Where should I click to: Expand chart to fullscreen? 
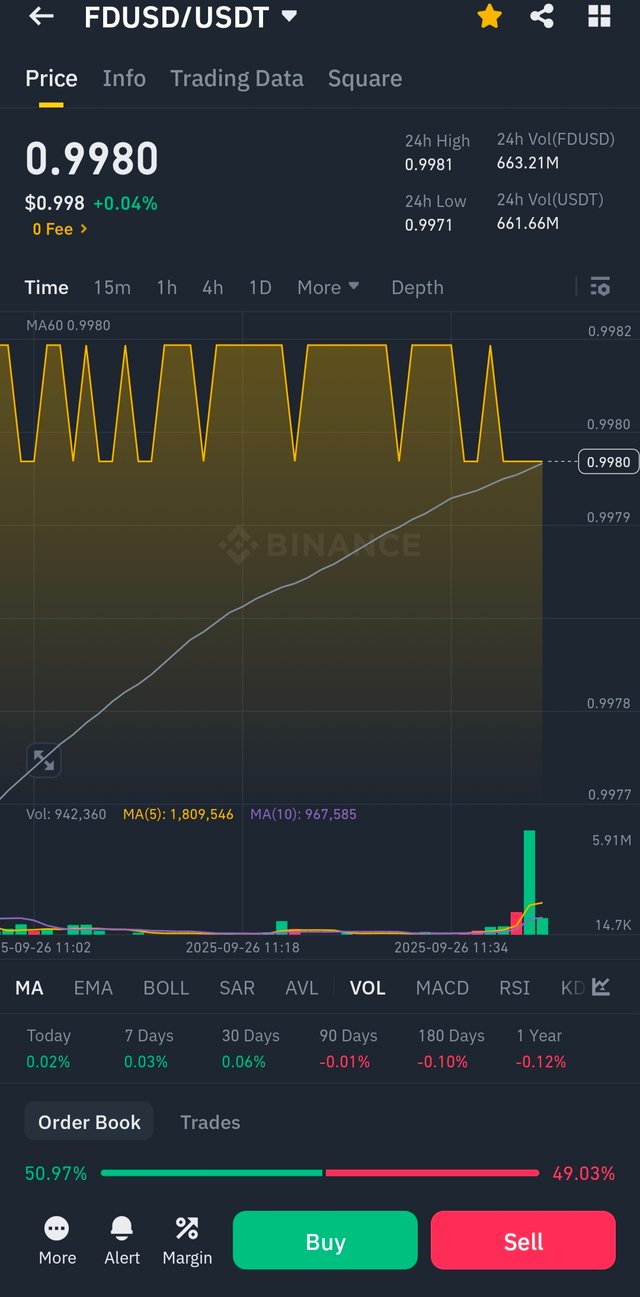(43, 761)
